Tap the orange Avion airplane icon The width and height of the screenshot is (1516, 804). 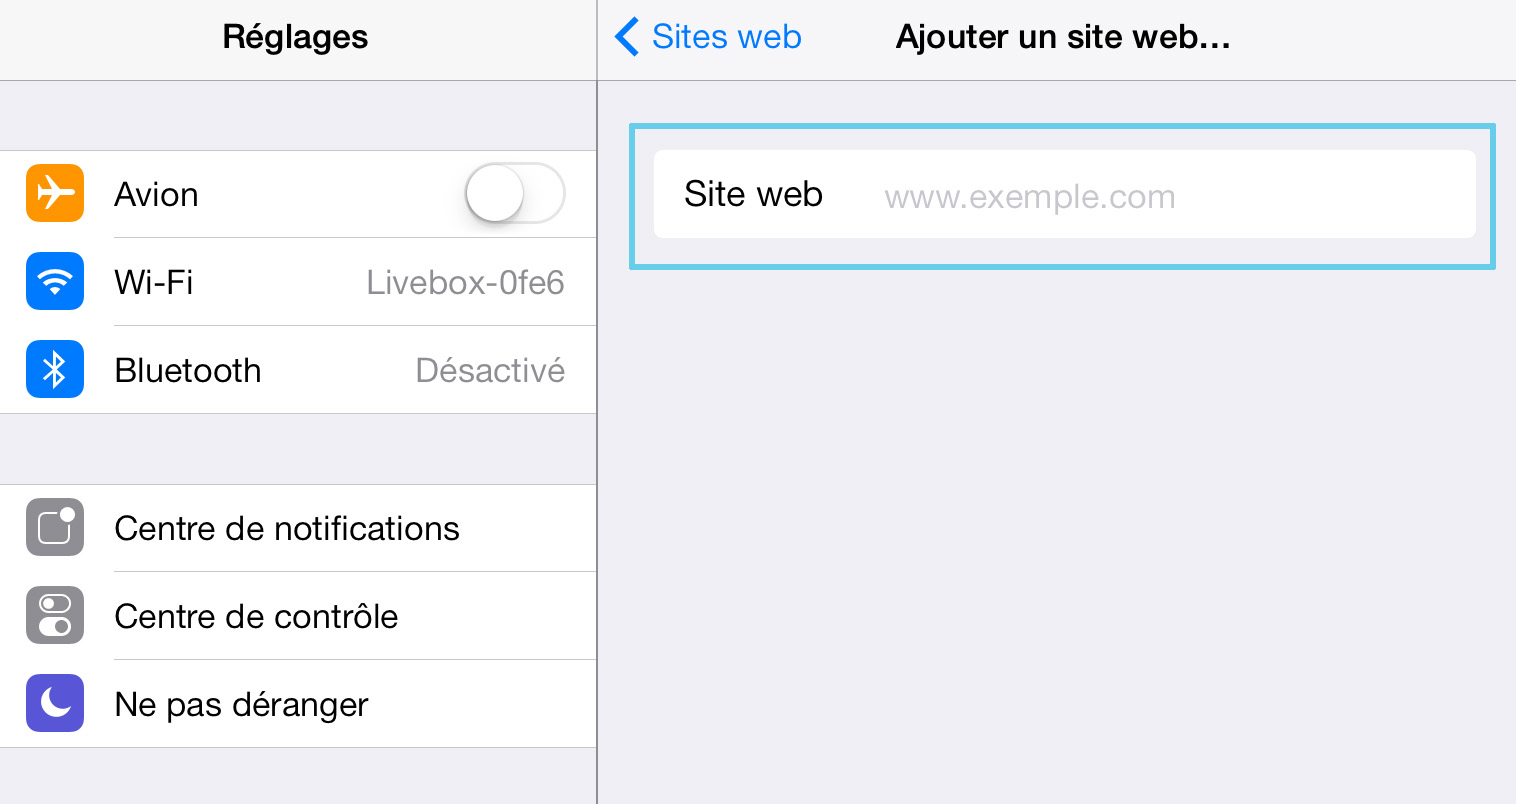[55, 193]
